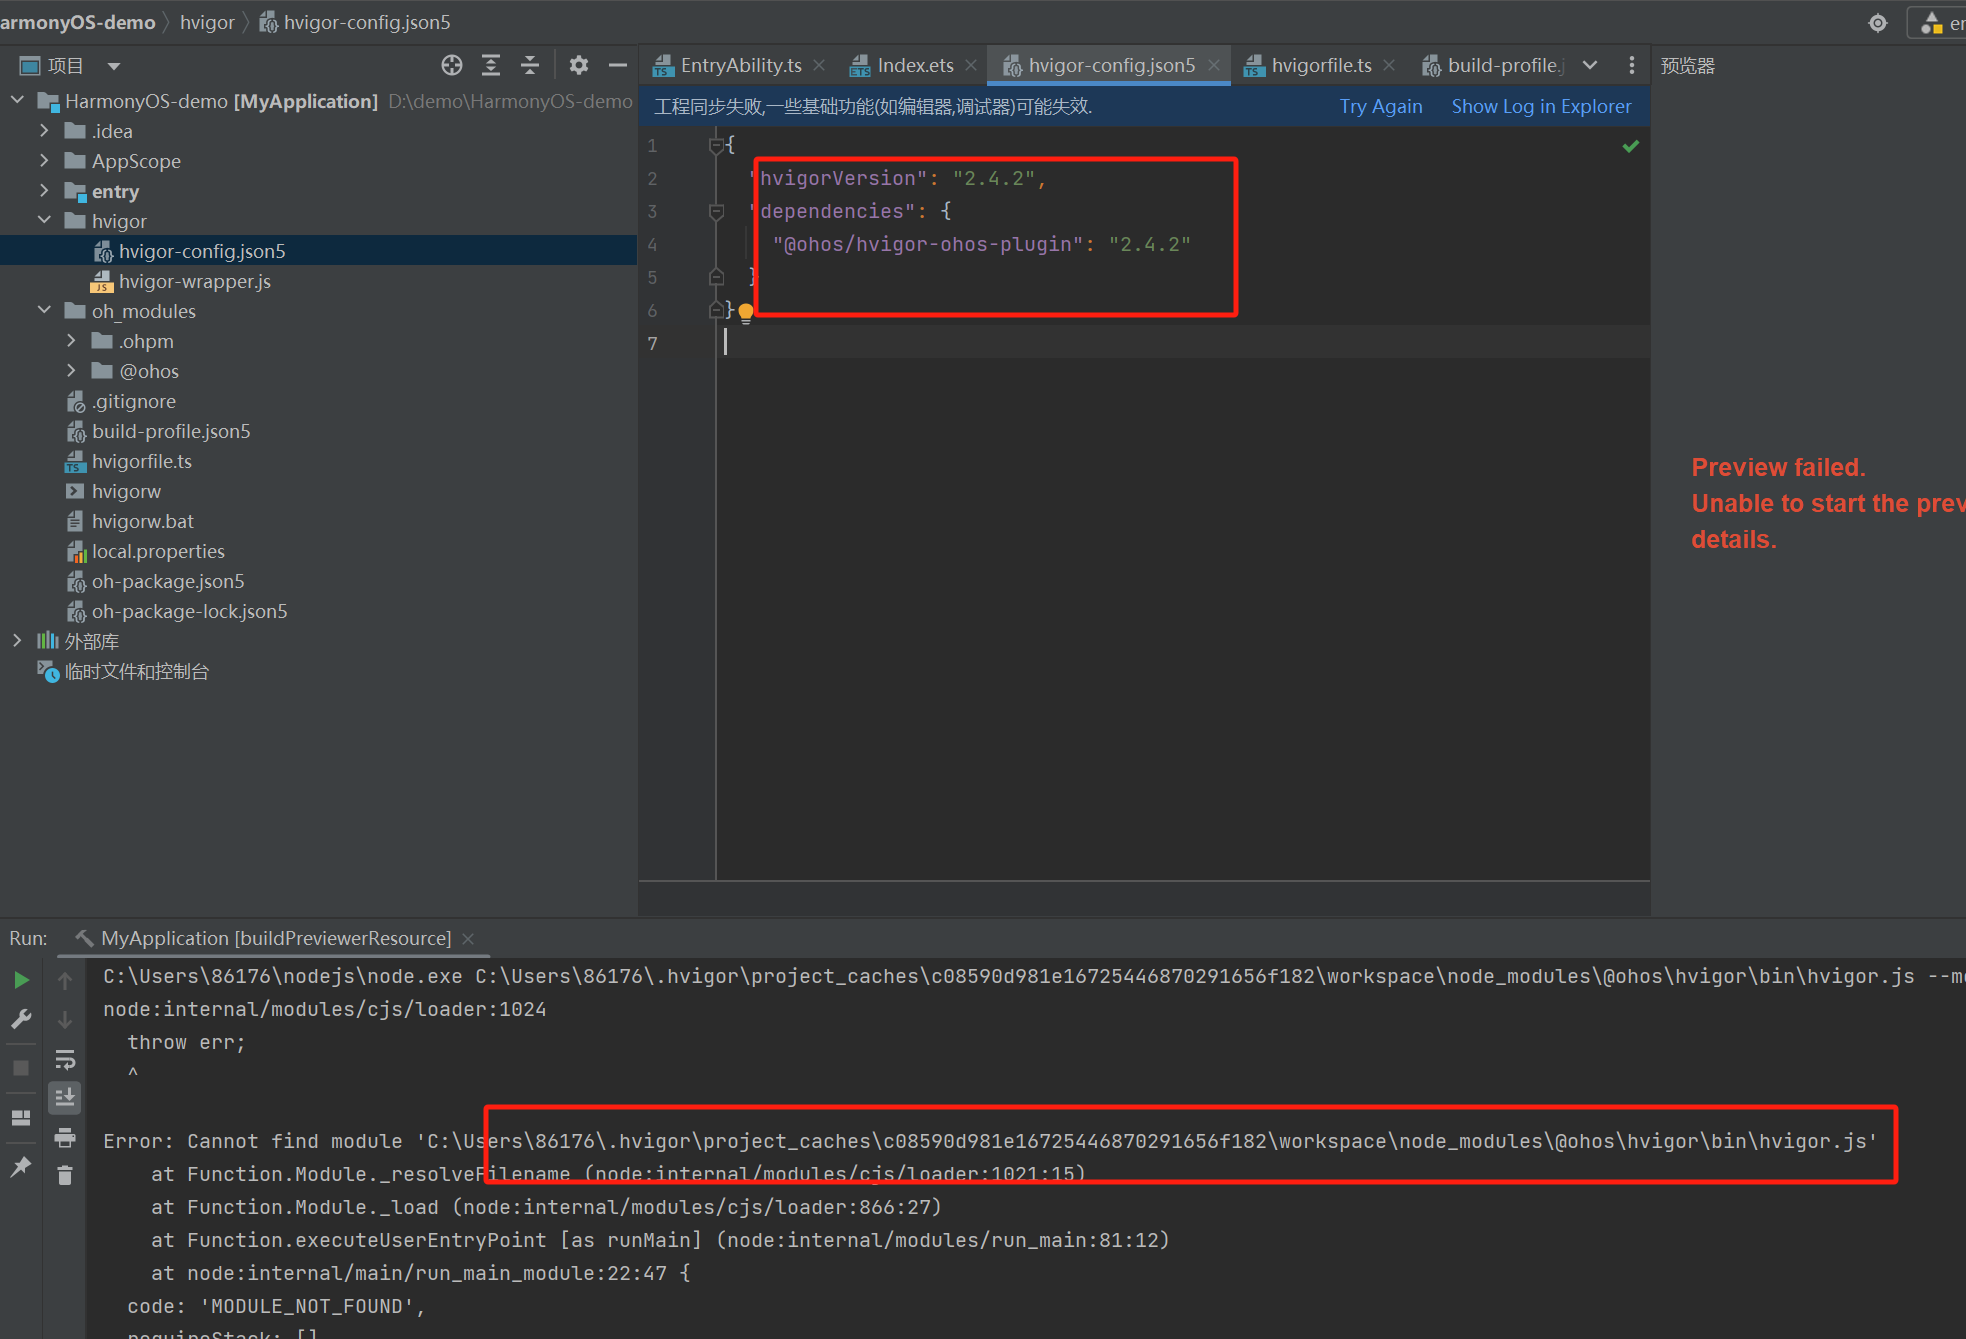Click the up arrow in Run console
Viewport: 1966px width, 1339px height.
tap(65, 981)
